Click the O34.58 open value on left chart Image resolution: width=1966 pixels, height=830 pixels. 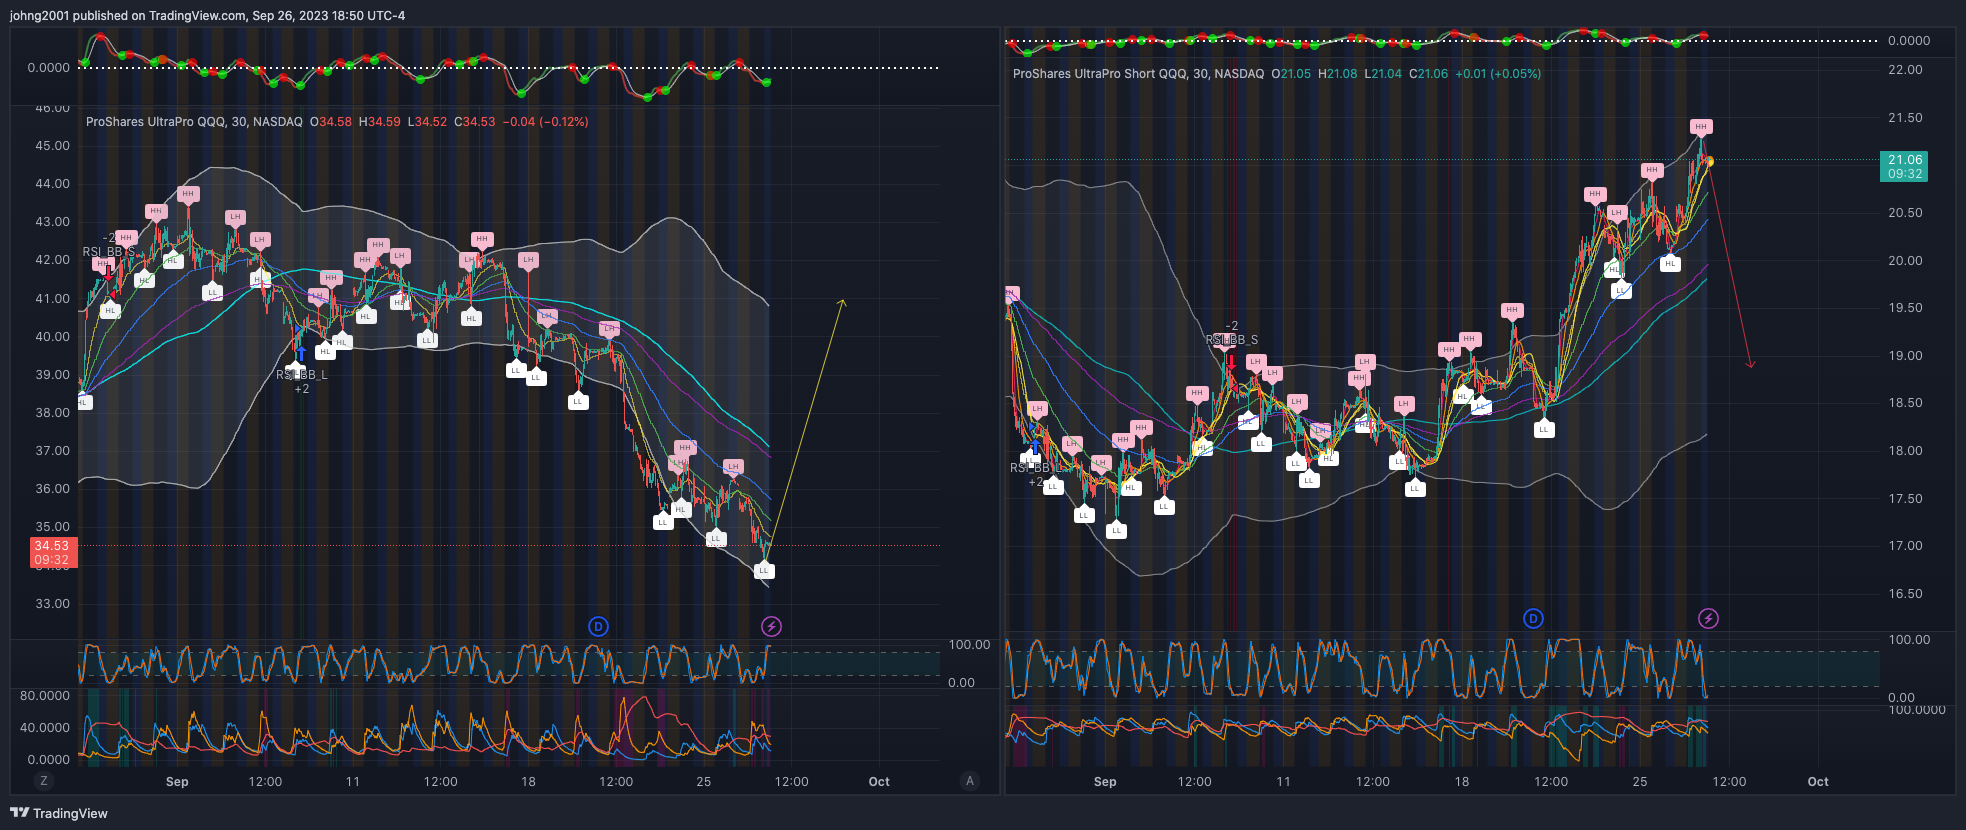331,122
